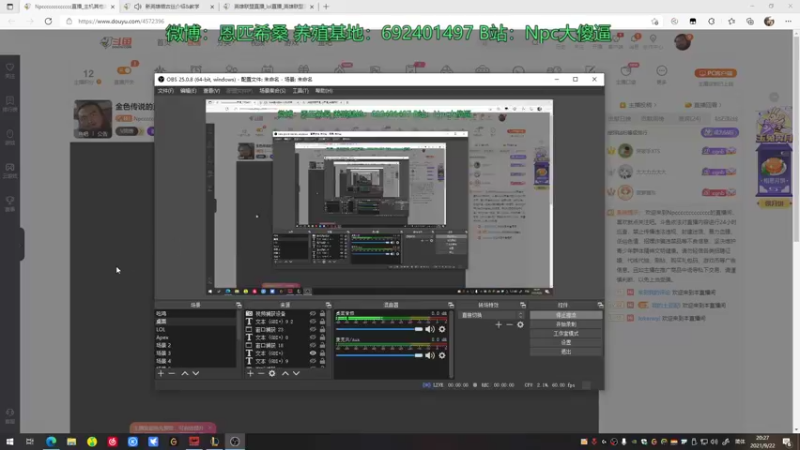
Task: Open Microsoft Edge from the taskbar
Action: coord(51,442)
